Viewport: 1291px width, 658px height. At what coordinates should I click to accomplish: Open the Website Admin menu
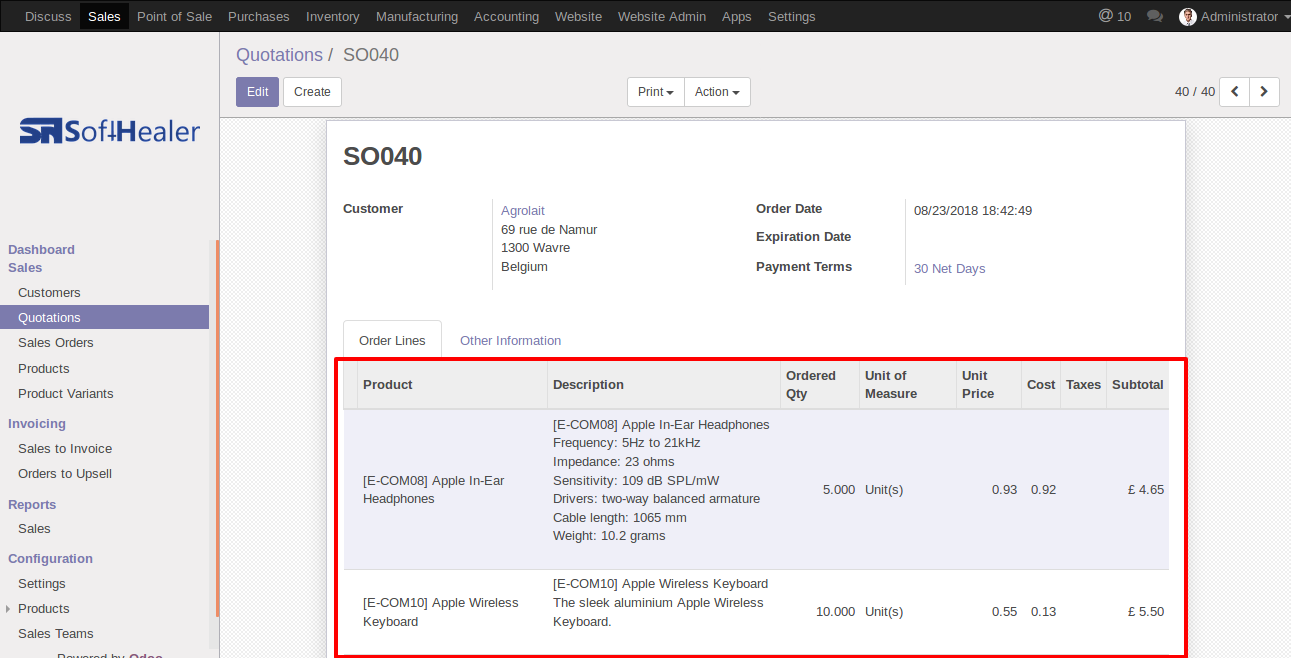662,16
